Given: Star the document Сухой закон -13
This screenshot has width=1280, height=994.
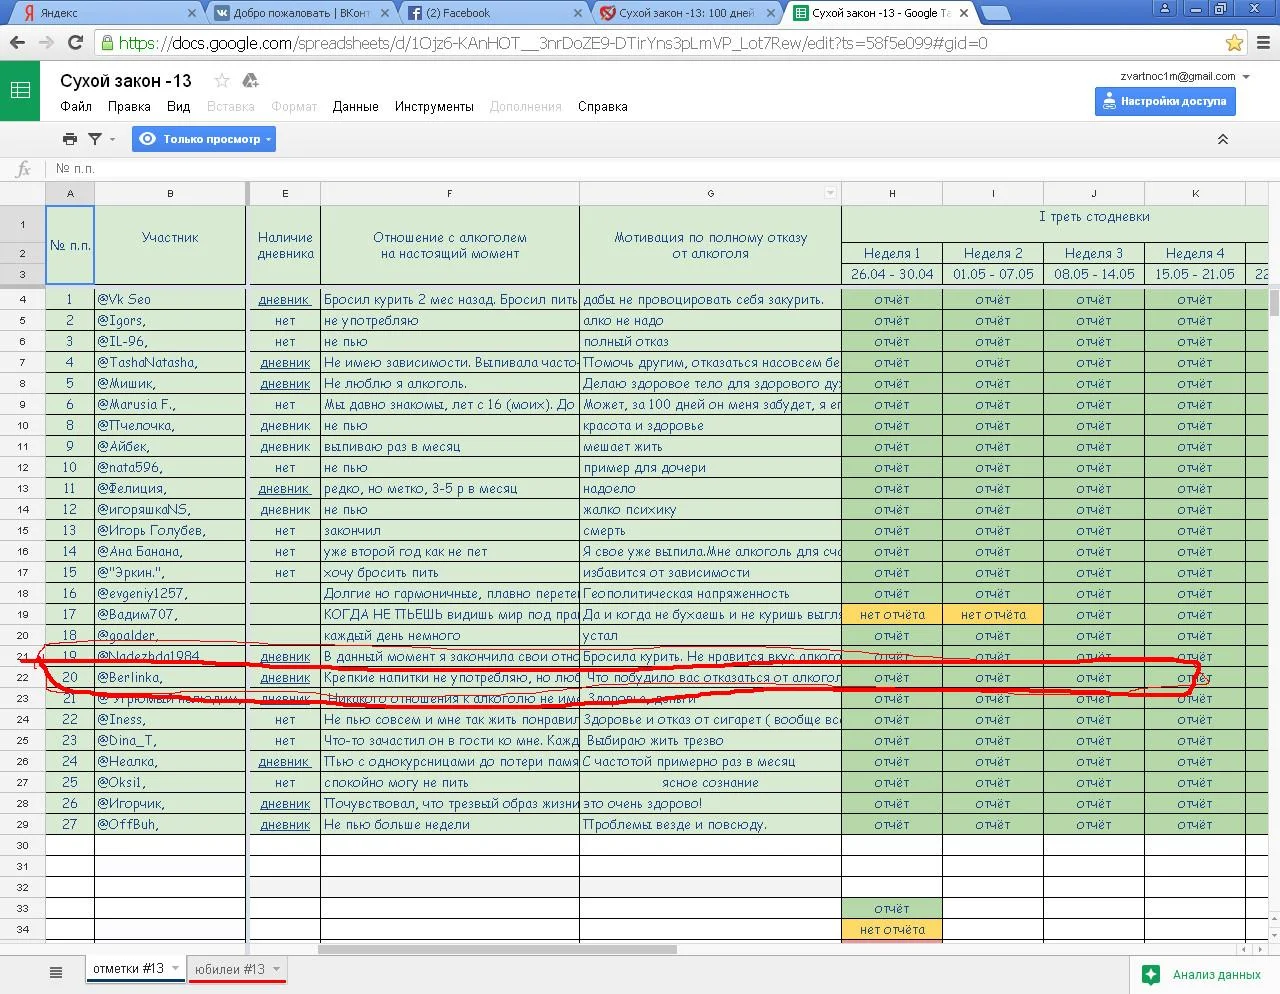Looking at the screenshot, I should point(222,81).
